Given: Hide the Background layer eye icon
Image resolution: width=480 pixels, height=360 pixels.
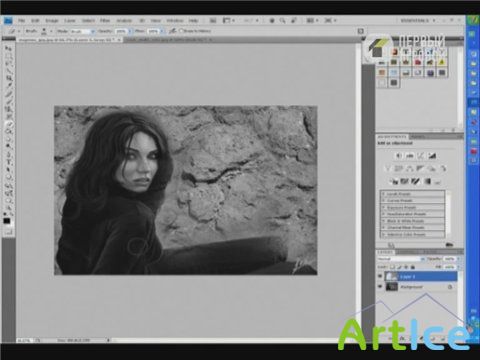Looking at the screenshot, I should point(380,287).
